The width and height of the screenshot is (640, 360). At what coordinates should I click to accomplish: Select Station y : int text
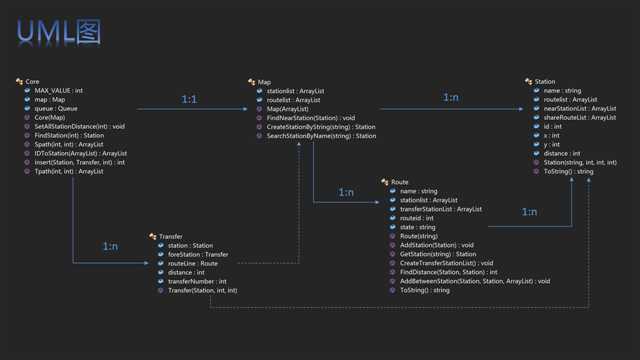click(552, 144)
